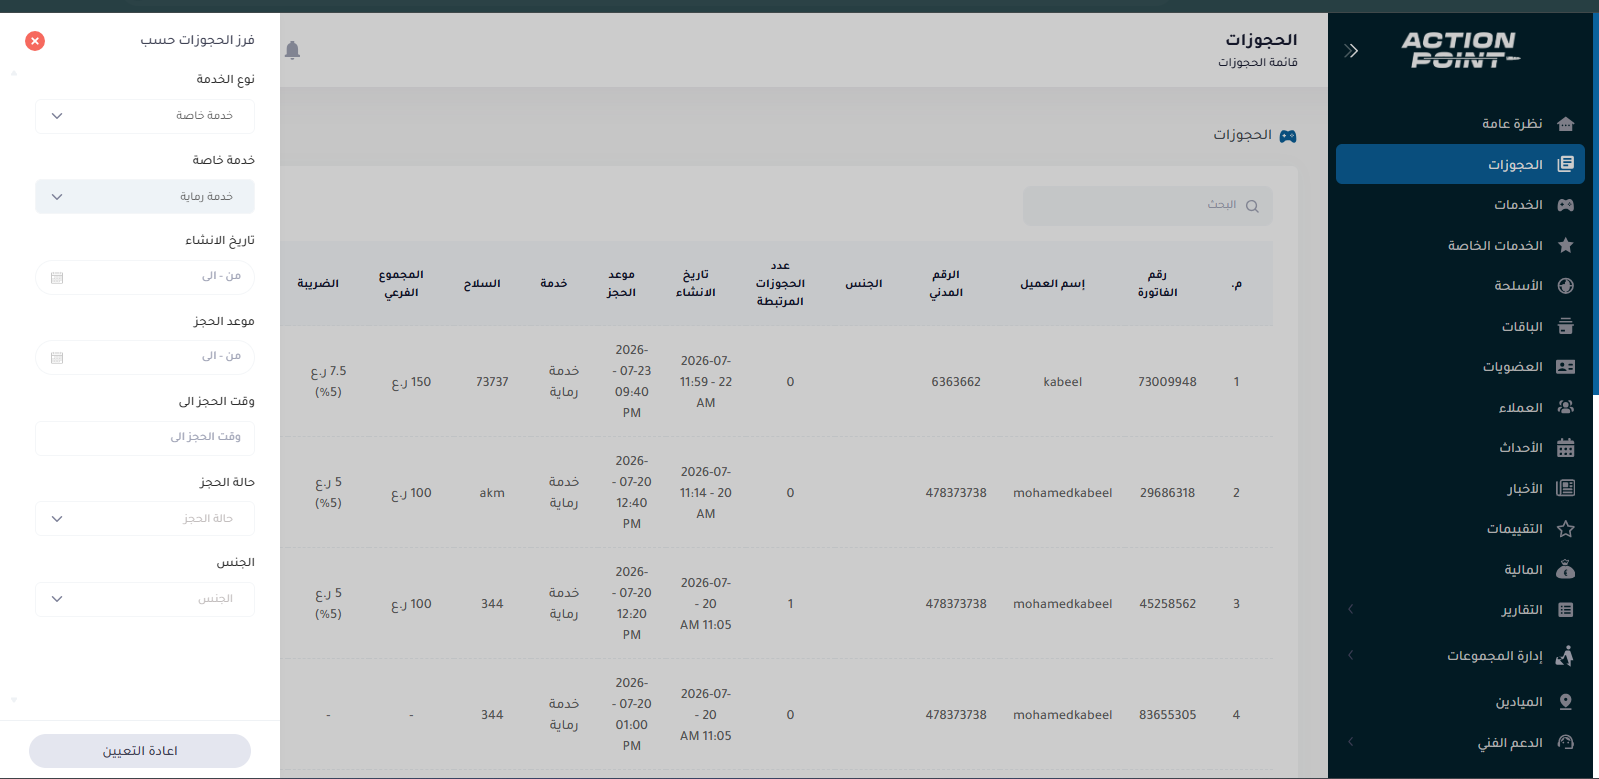Viewport: 1599px width, 779px height.
Task: Open تاريخ الانشاء date range picker
Action: pos(145,277)
